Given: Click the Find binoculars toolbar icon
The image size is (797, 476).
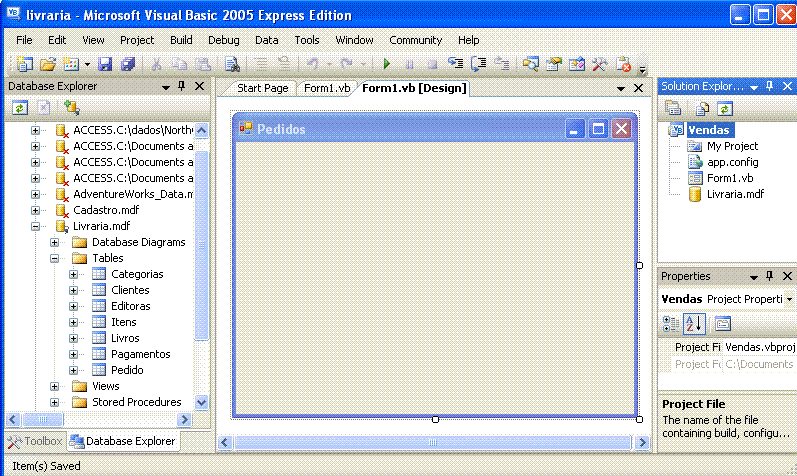Looking at the screenshot, I should click(x=232, y=64).
